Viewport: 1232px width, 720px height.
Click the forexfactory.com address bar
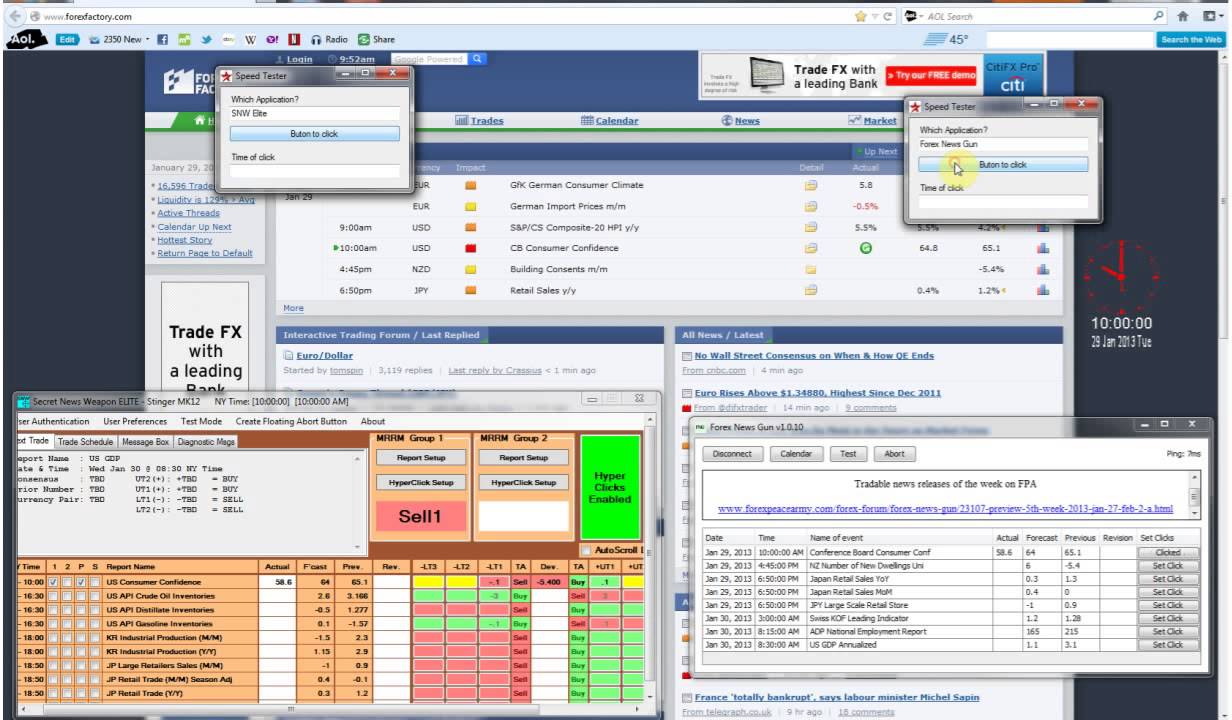click(440, 16)
